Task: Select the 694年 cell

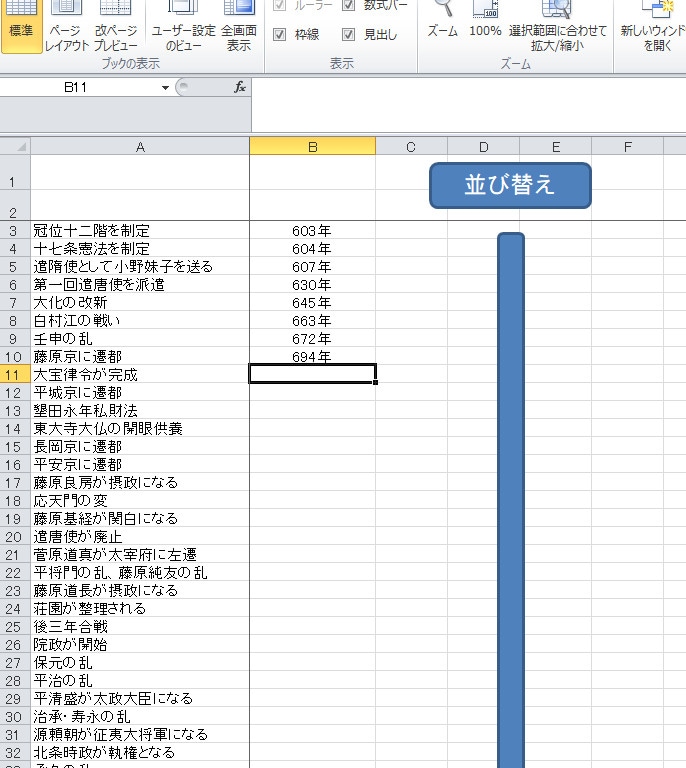Action: [x=312, y=357]
